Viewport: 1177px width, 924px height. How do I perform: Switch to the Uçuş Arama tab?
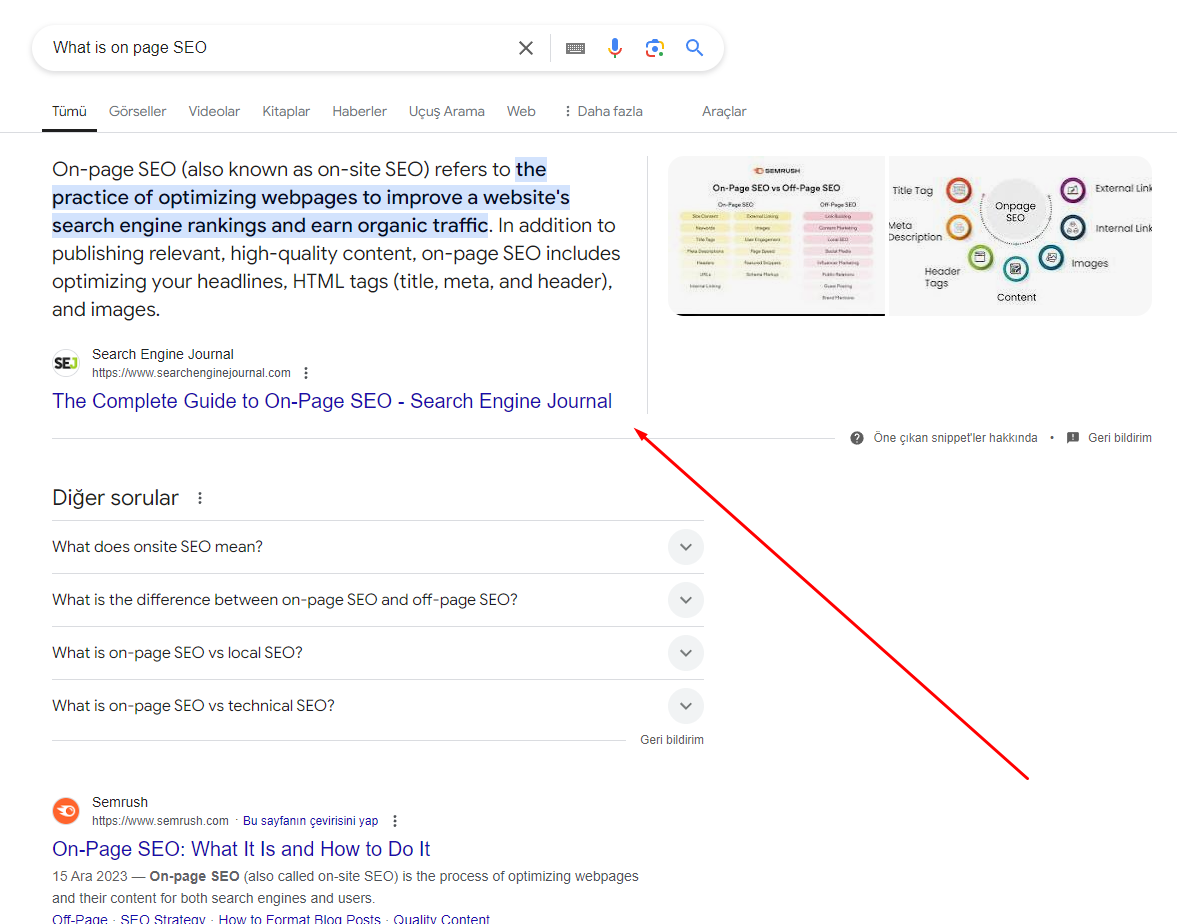click(447, 111)
